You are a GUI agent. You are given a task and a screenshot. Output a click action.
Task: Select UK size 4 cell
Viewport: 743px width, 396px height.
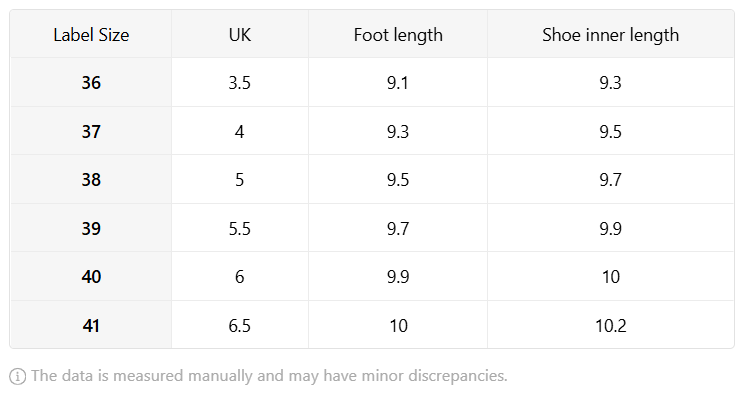(x=240, y=131)
